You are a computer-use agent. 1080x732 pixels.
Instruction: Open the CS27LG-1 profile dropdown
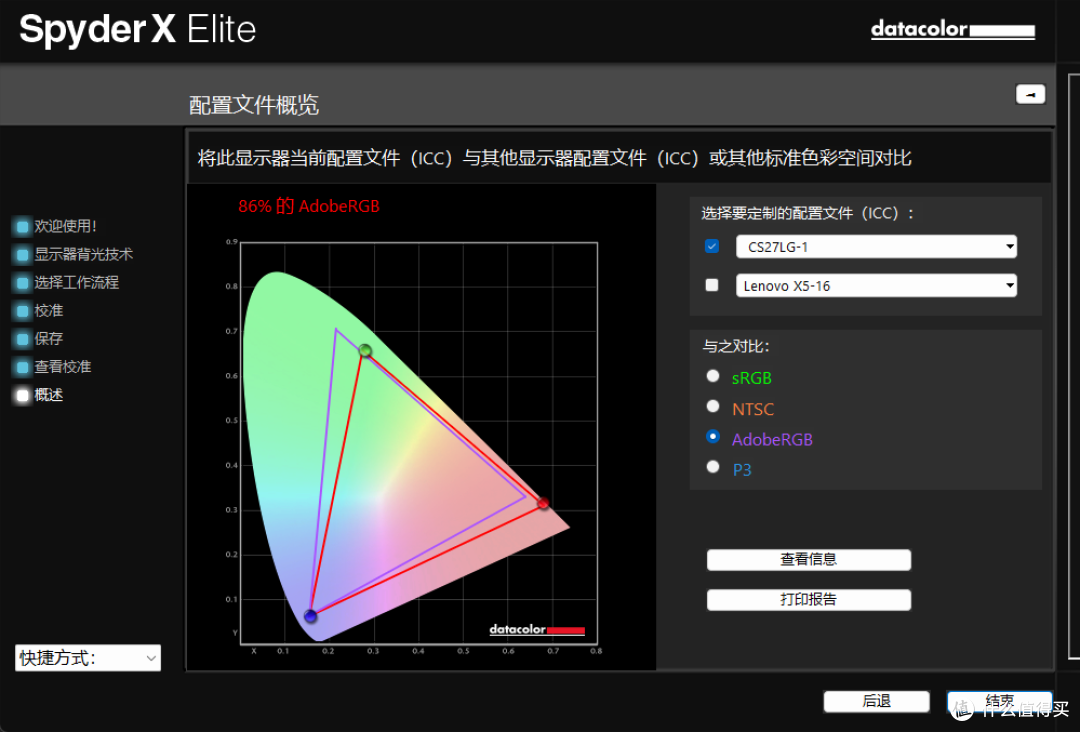tap(876, 247)
